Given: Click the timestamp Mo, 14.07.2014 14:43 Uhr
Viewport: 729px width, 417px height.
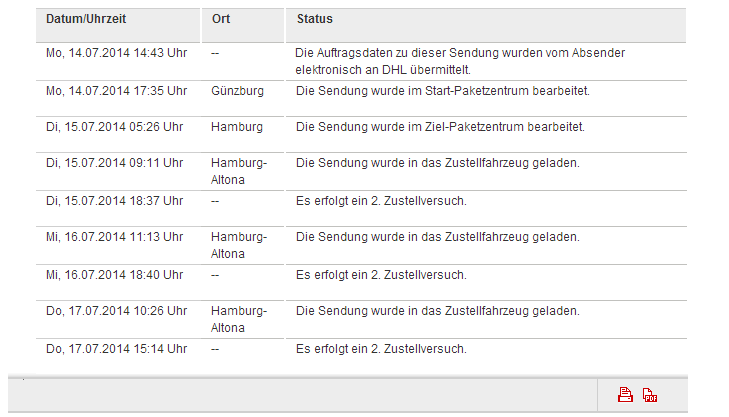Looking at the screenshot, I should coord(116,52).
